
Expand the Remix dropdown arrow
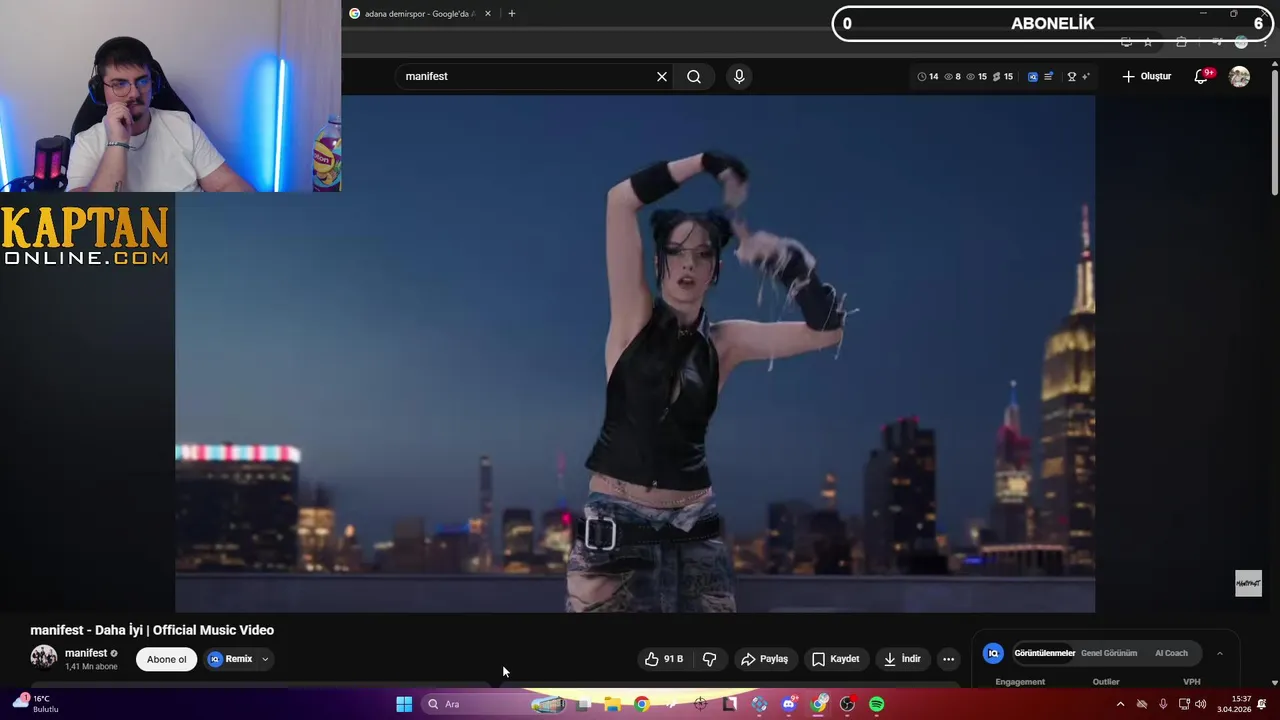coord(265,659)
